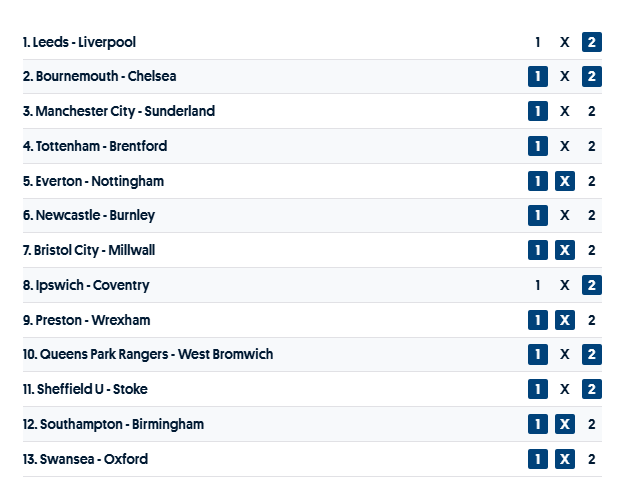The height and width of the screenshot is (484, 620).
Task: Select away win for Newcastle - Burnley
Action: pos(592,215)
